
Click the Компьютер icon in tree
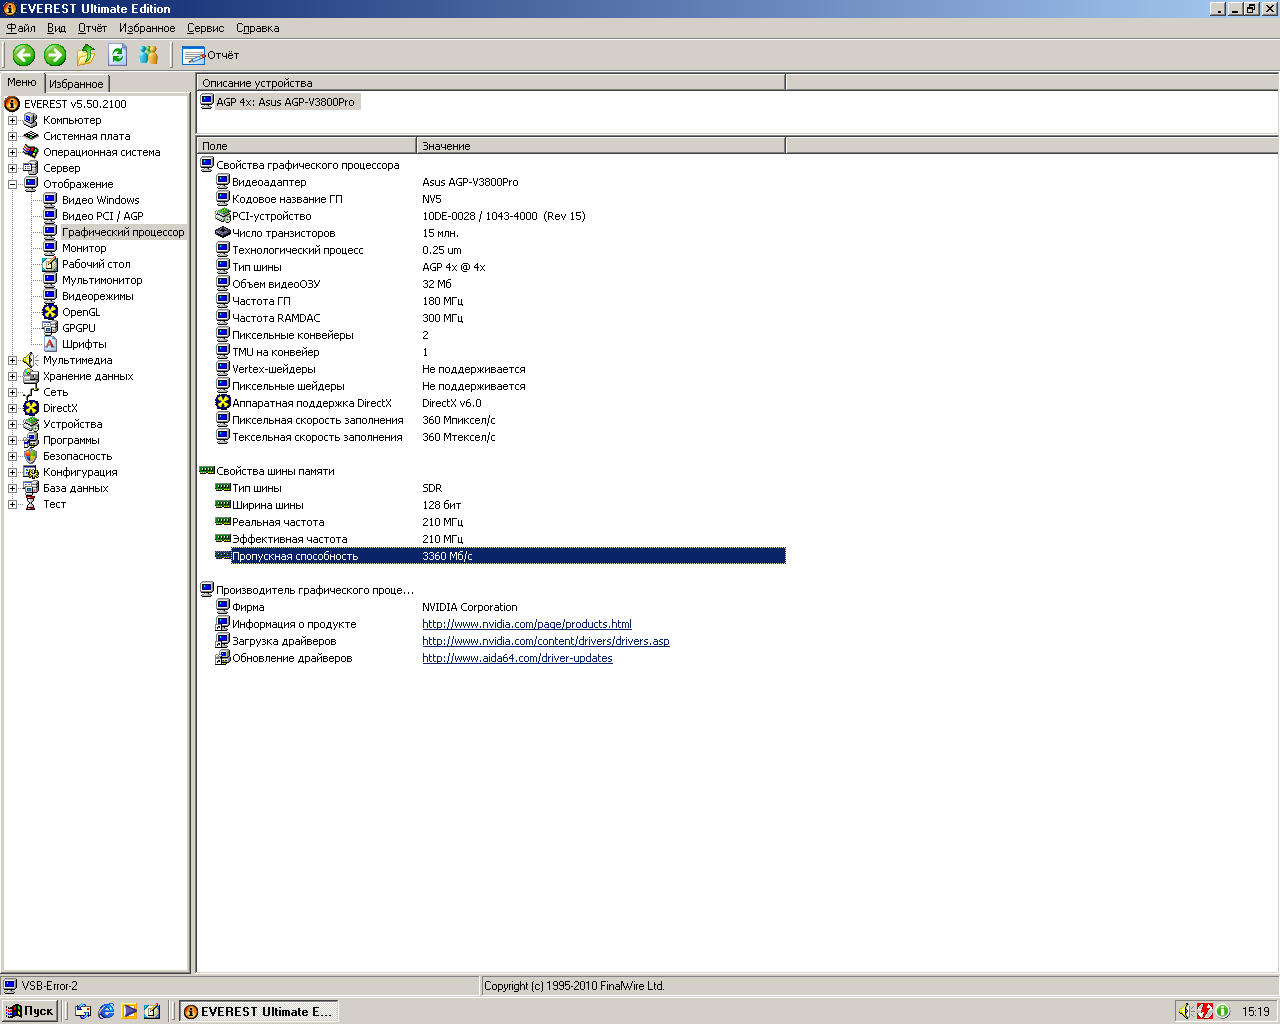[x=31, y=120]
